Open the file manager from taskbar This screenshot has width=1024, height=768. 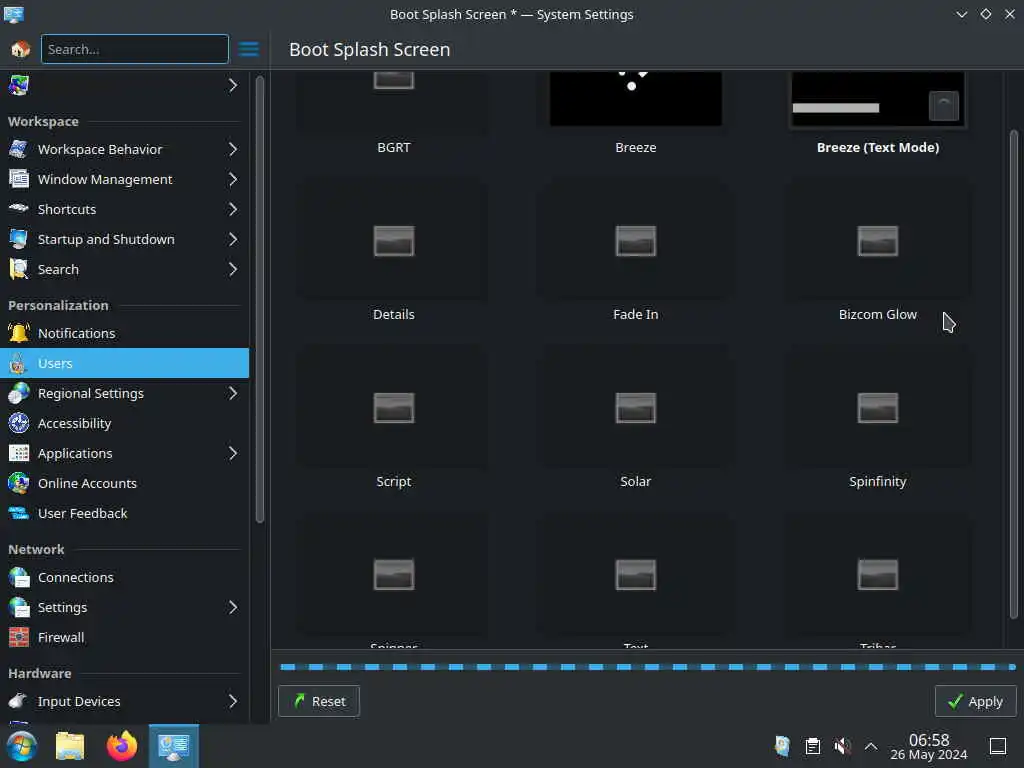coord(71,746)
